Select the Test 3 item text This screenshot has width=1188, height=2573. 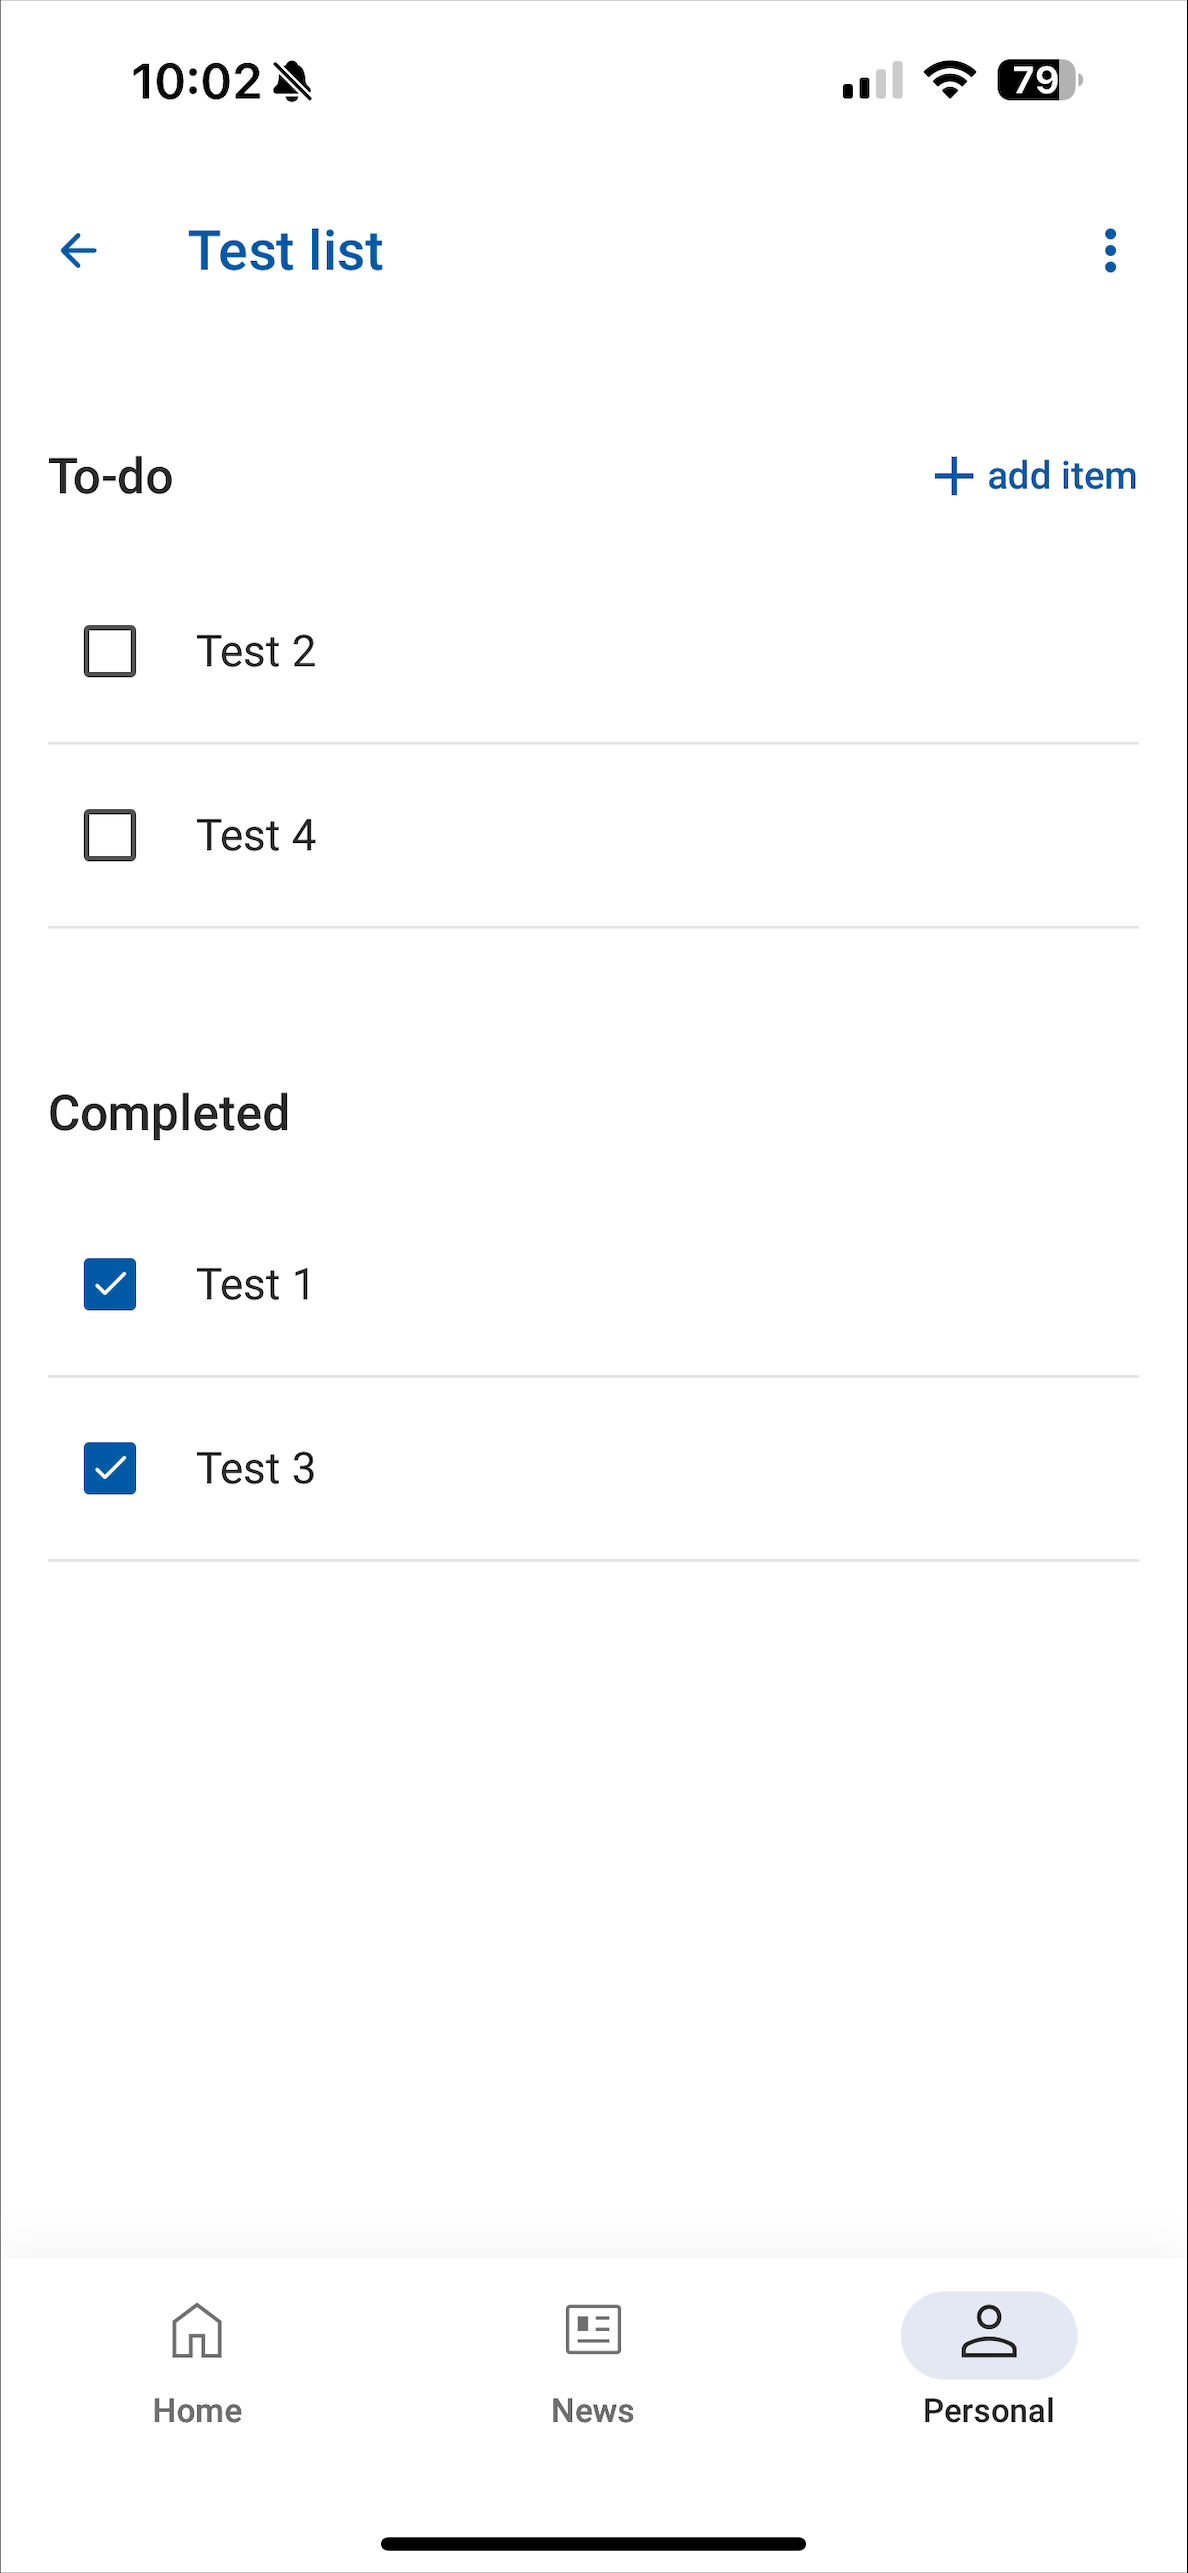pyautogui.click(x=256, y=1468)
